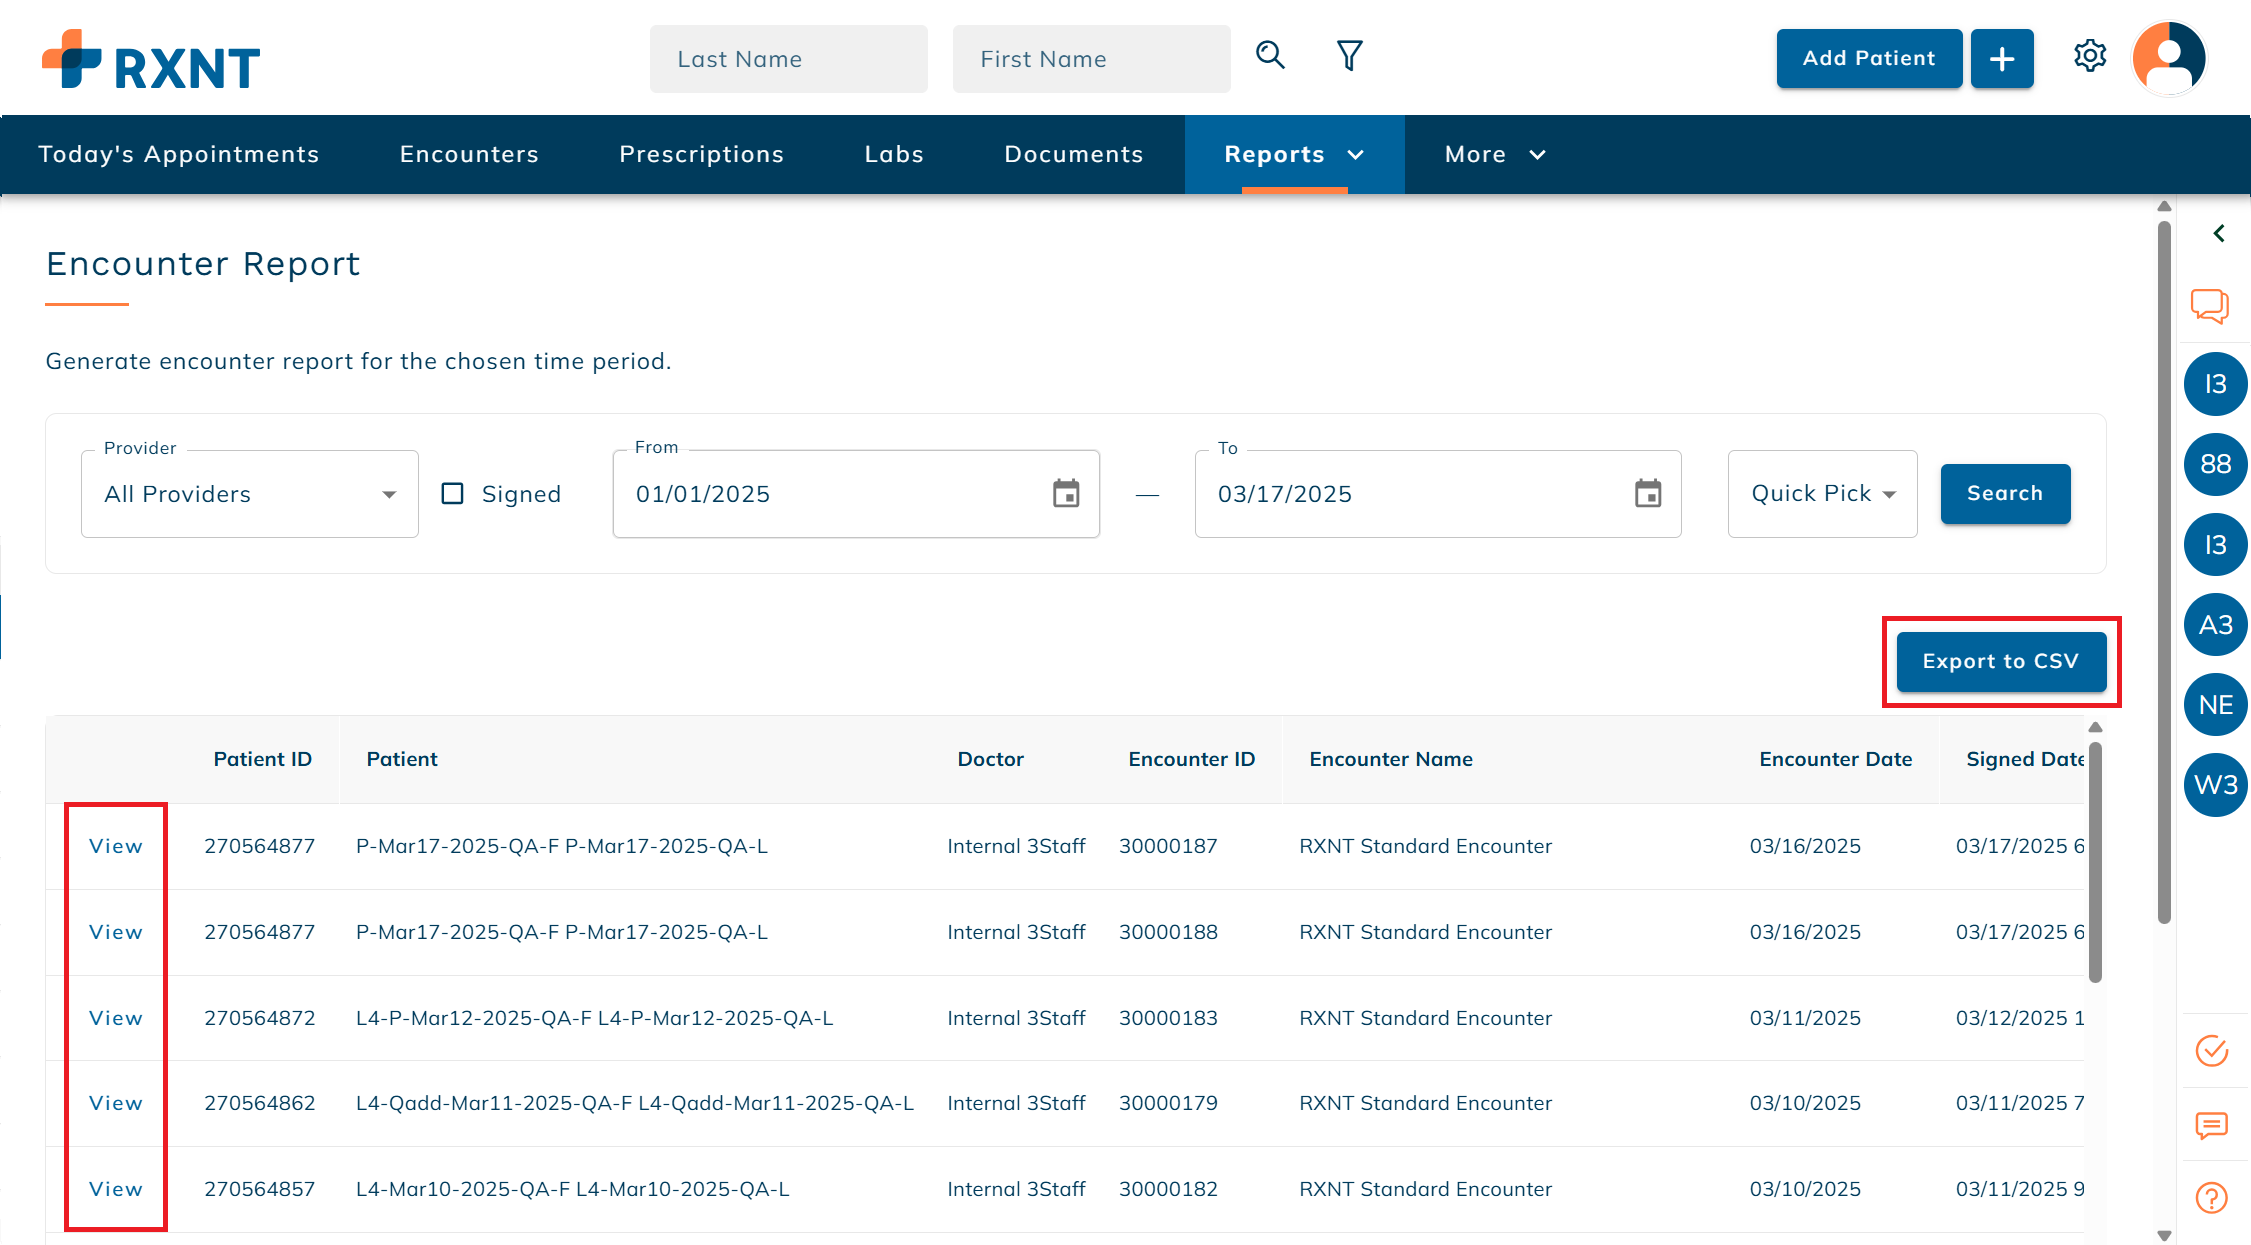Open the Quick Pick dropdown
Image resolution: width=2251 pixels, height=1245 pixels.
[x=1822, y=494]
